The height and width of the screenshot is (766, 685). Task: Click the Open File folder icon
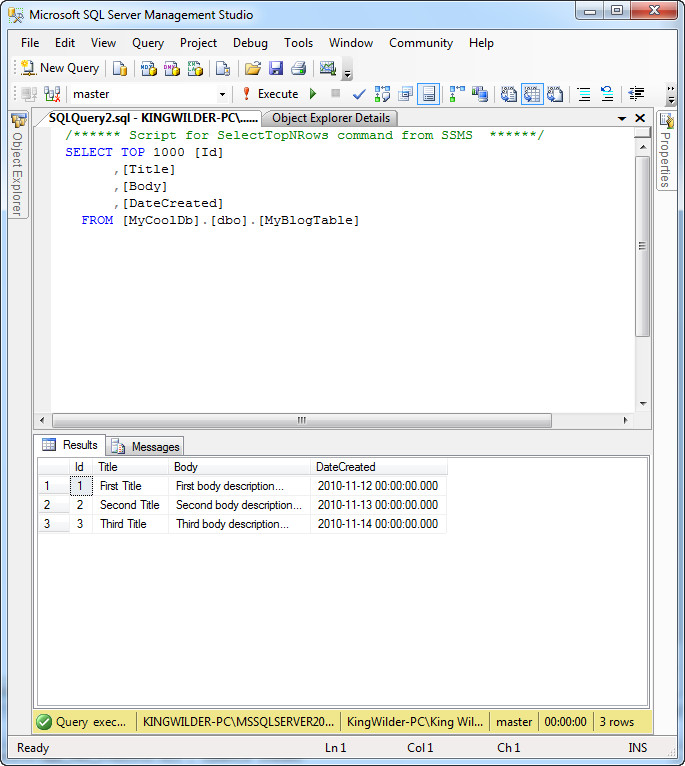(253, 68)
